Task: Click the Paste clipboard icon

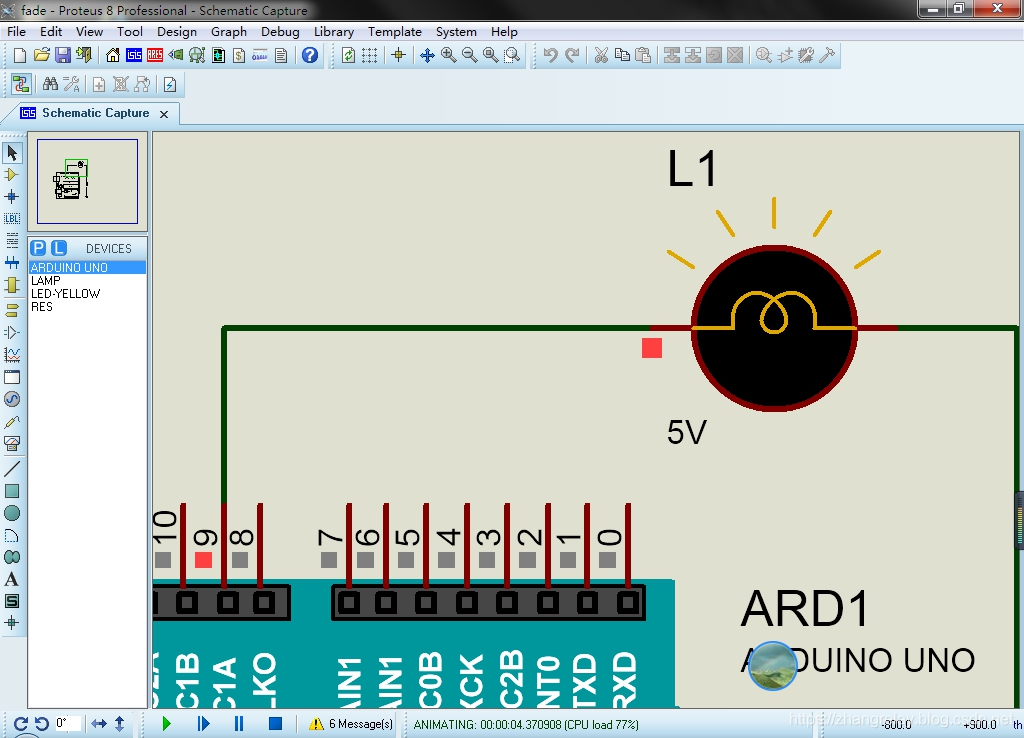Action: tap(643, 56)
